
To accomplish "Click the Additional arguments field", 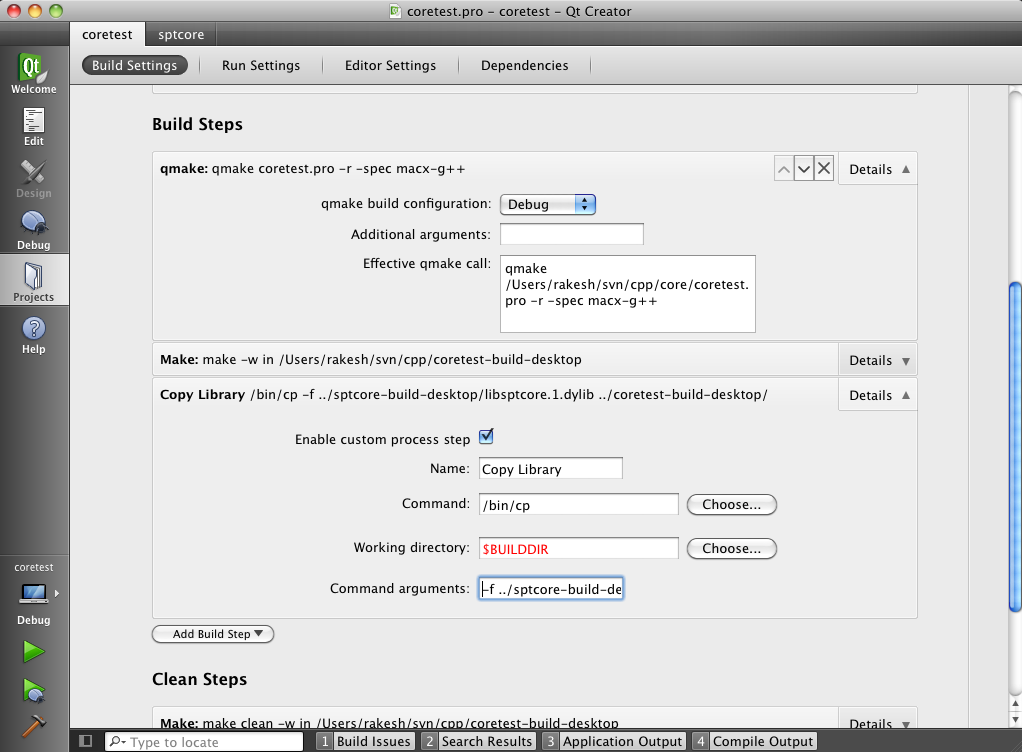I will pos(572,234).
